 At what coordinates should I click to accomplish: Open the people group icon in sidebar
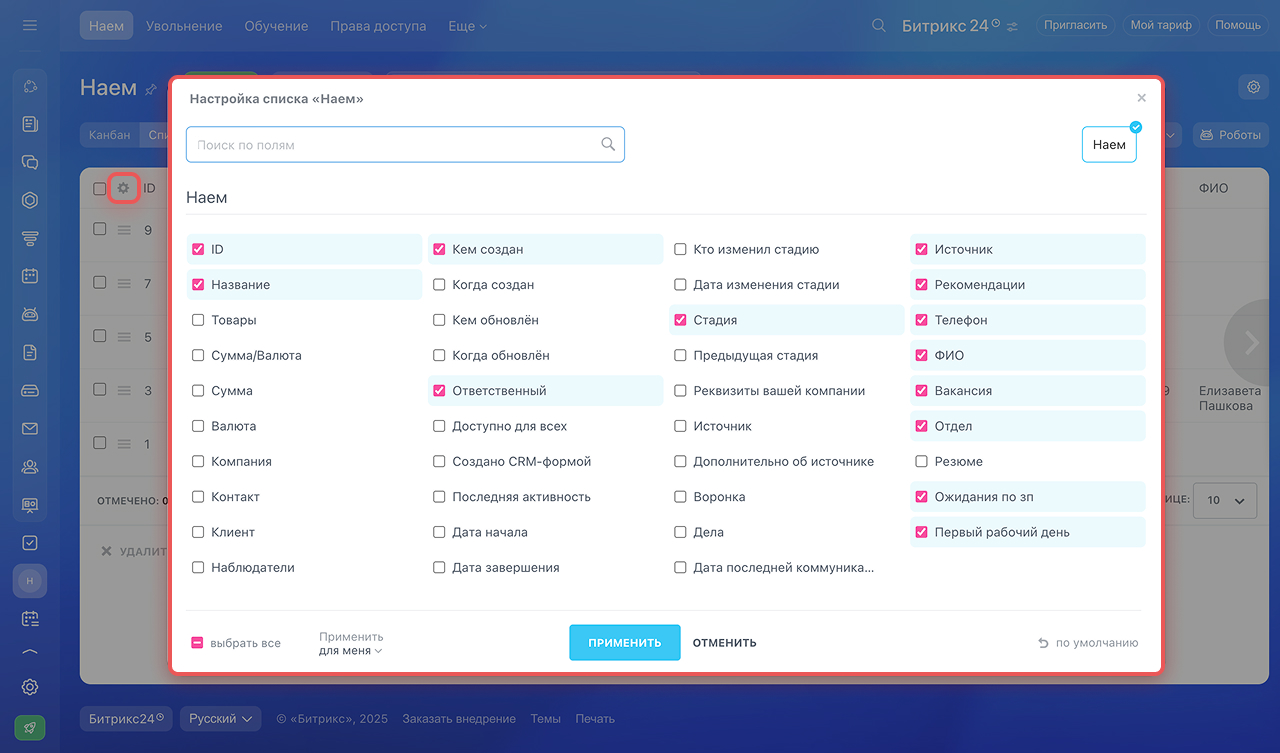[30, 466]
